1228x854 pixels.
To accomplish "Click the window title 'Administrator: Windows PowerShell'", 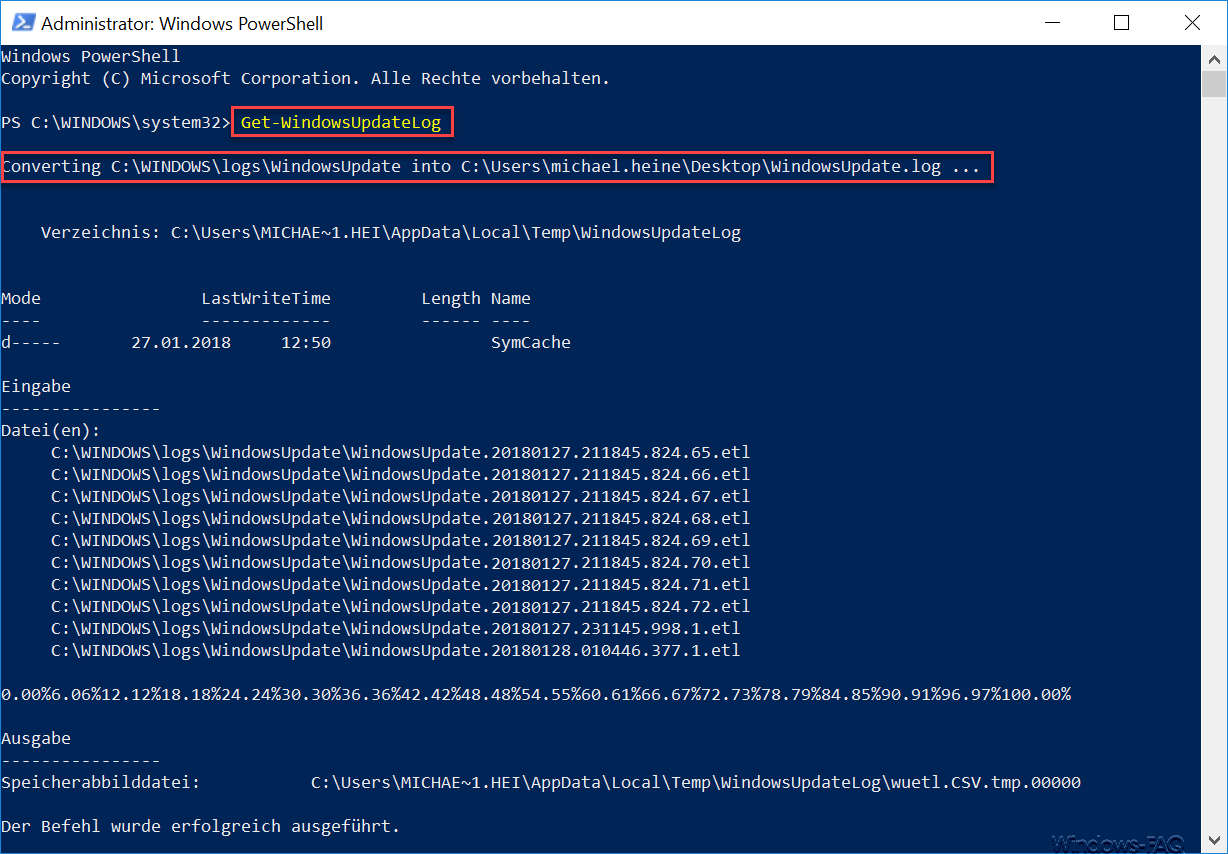I will 182,23.
